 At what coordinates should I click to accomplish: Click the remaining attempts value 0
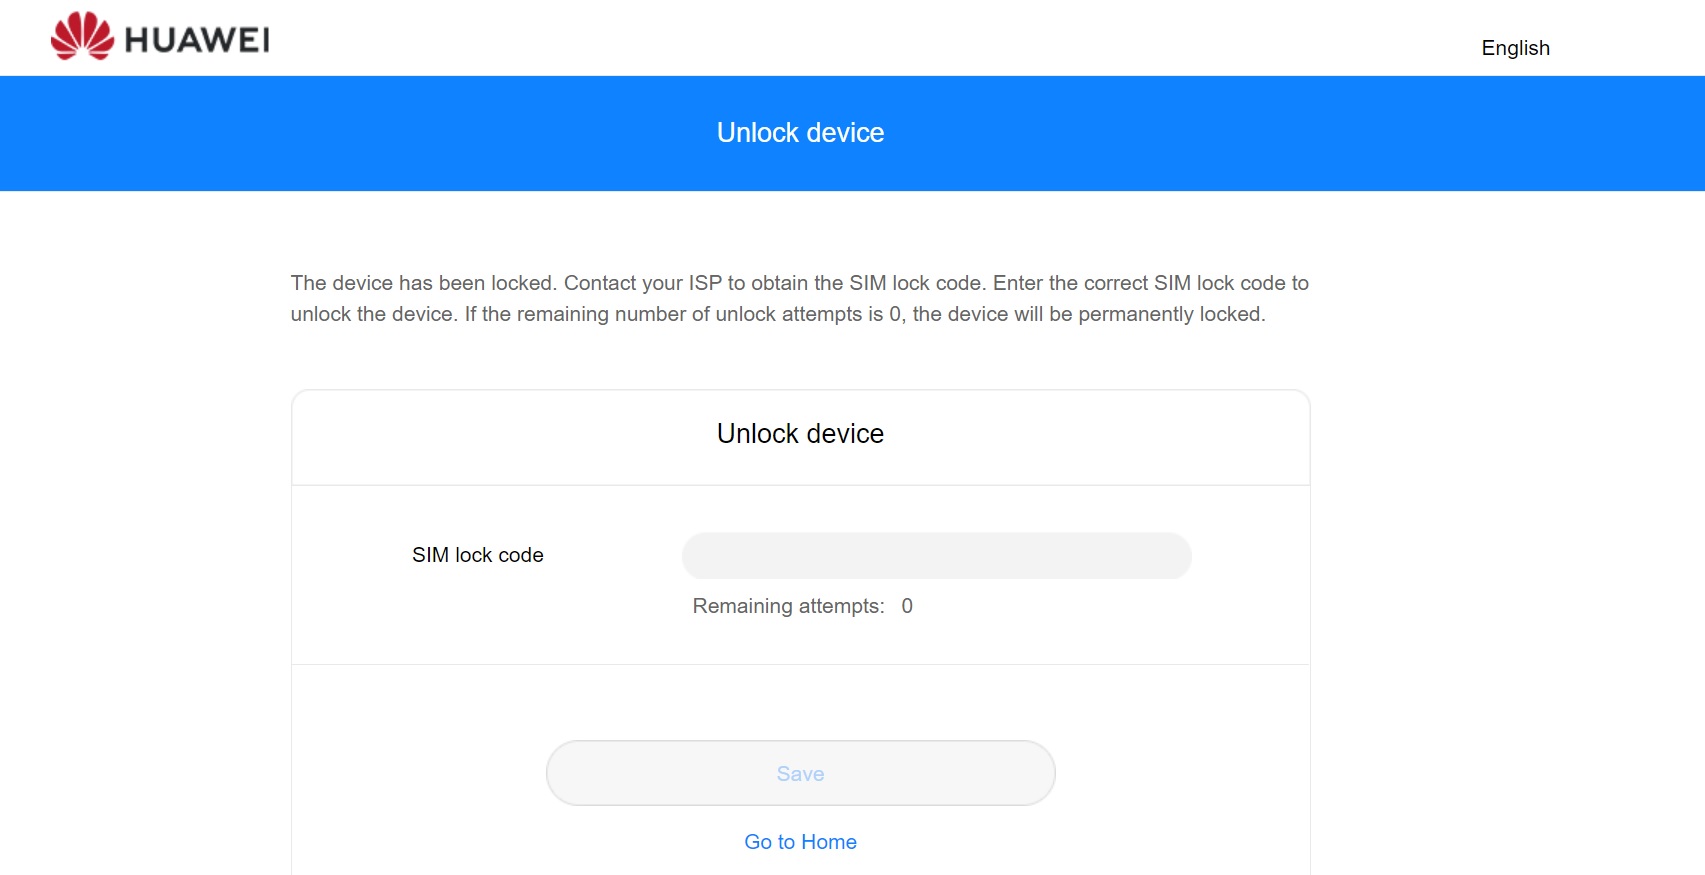click(x=907, y=606)
